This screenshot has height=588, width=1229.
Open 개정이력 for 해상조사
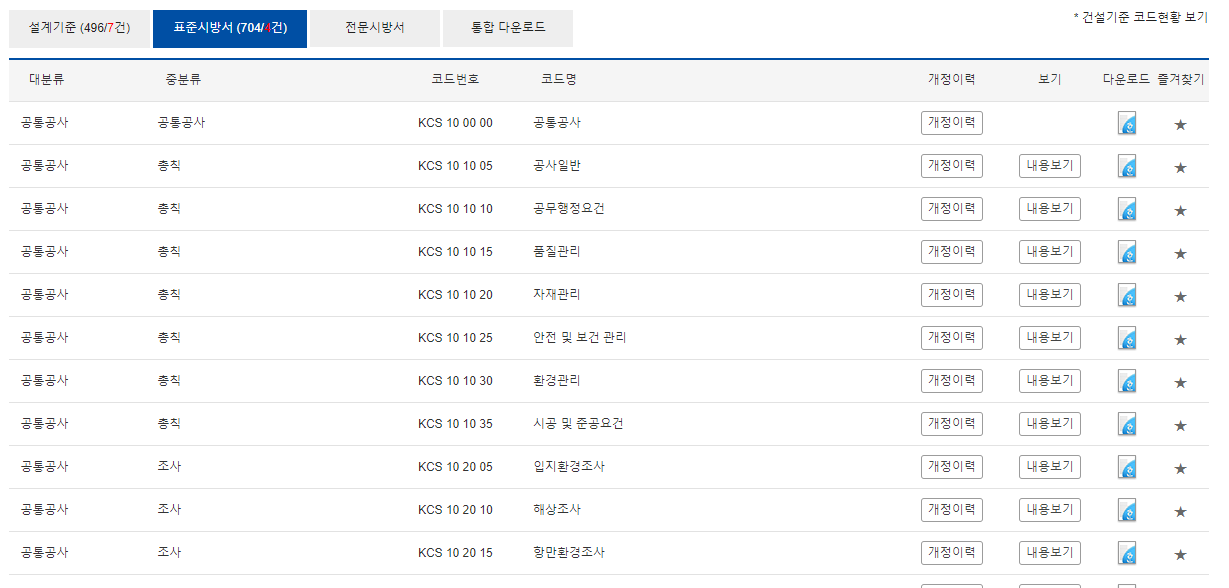pyautogui.click(x=952, y=510)
